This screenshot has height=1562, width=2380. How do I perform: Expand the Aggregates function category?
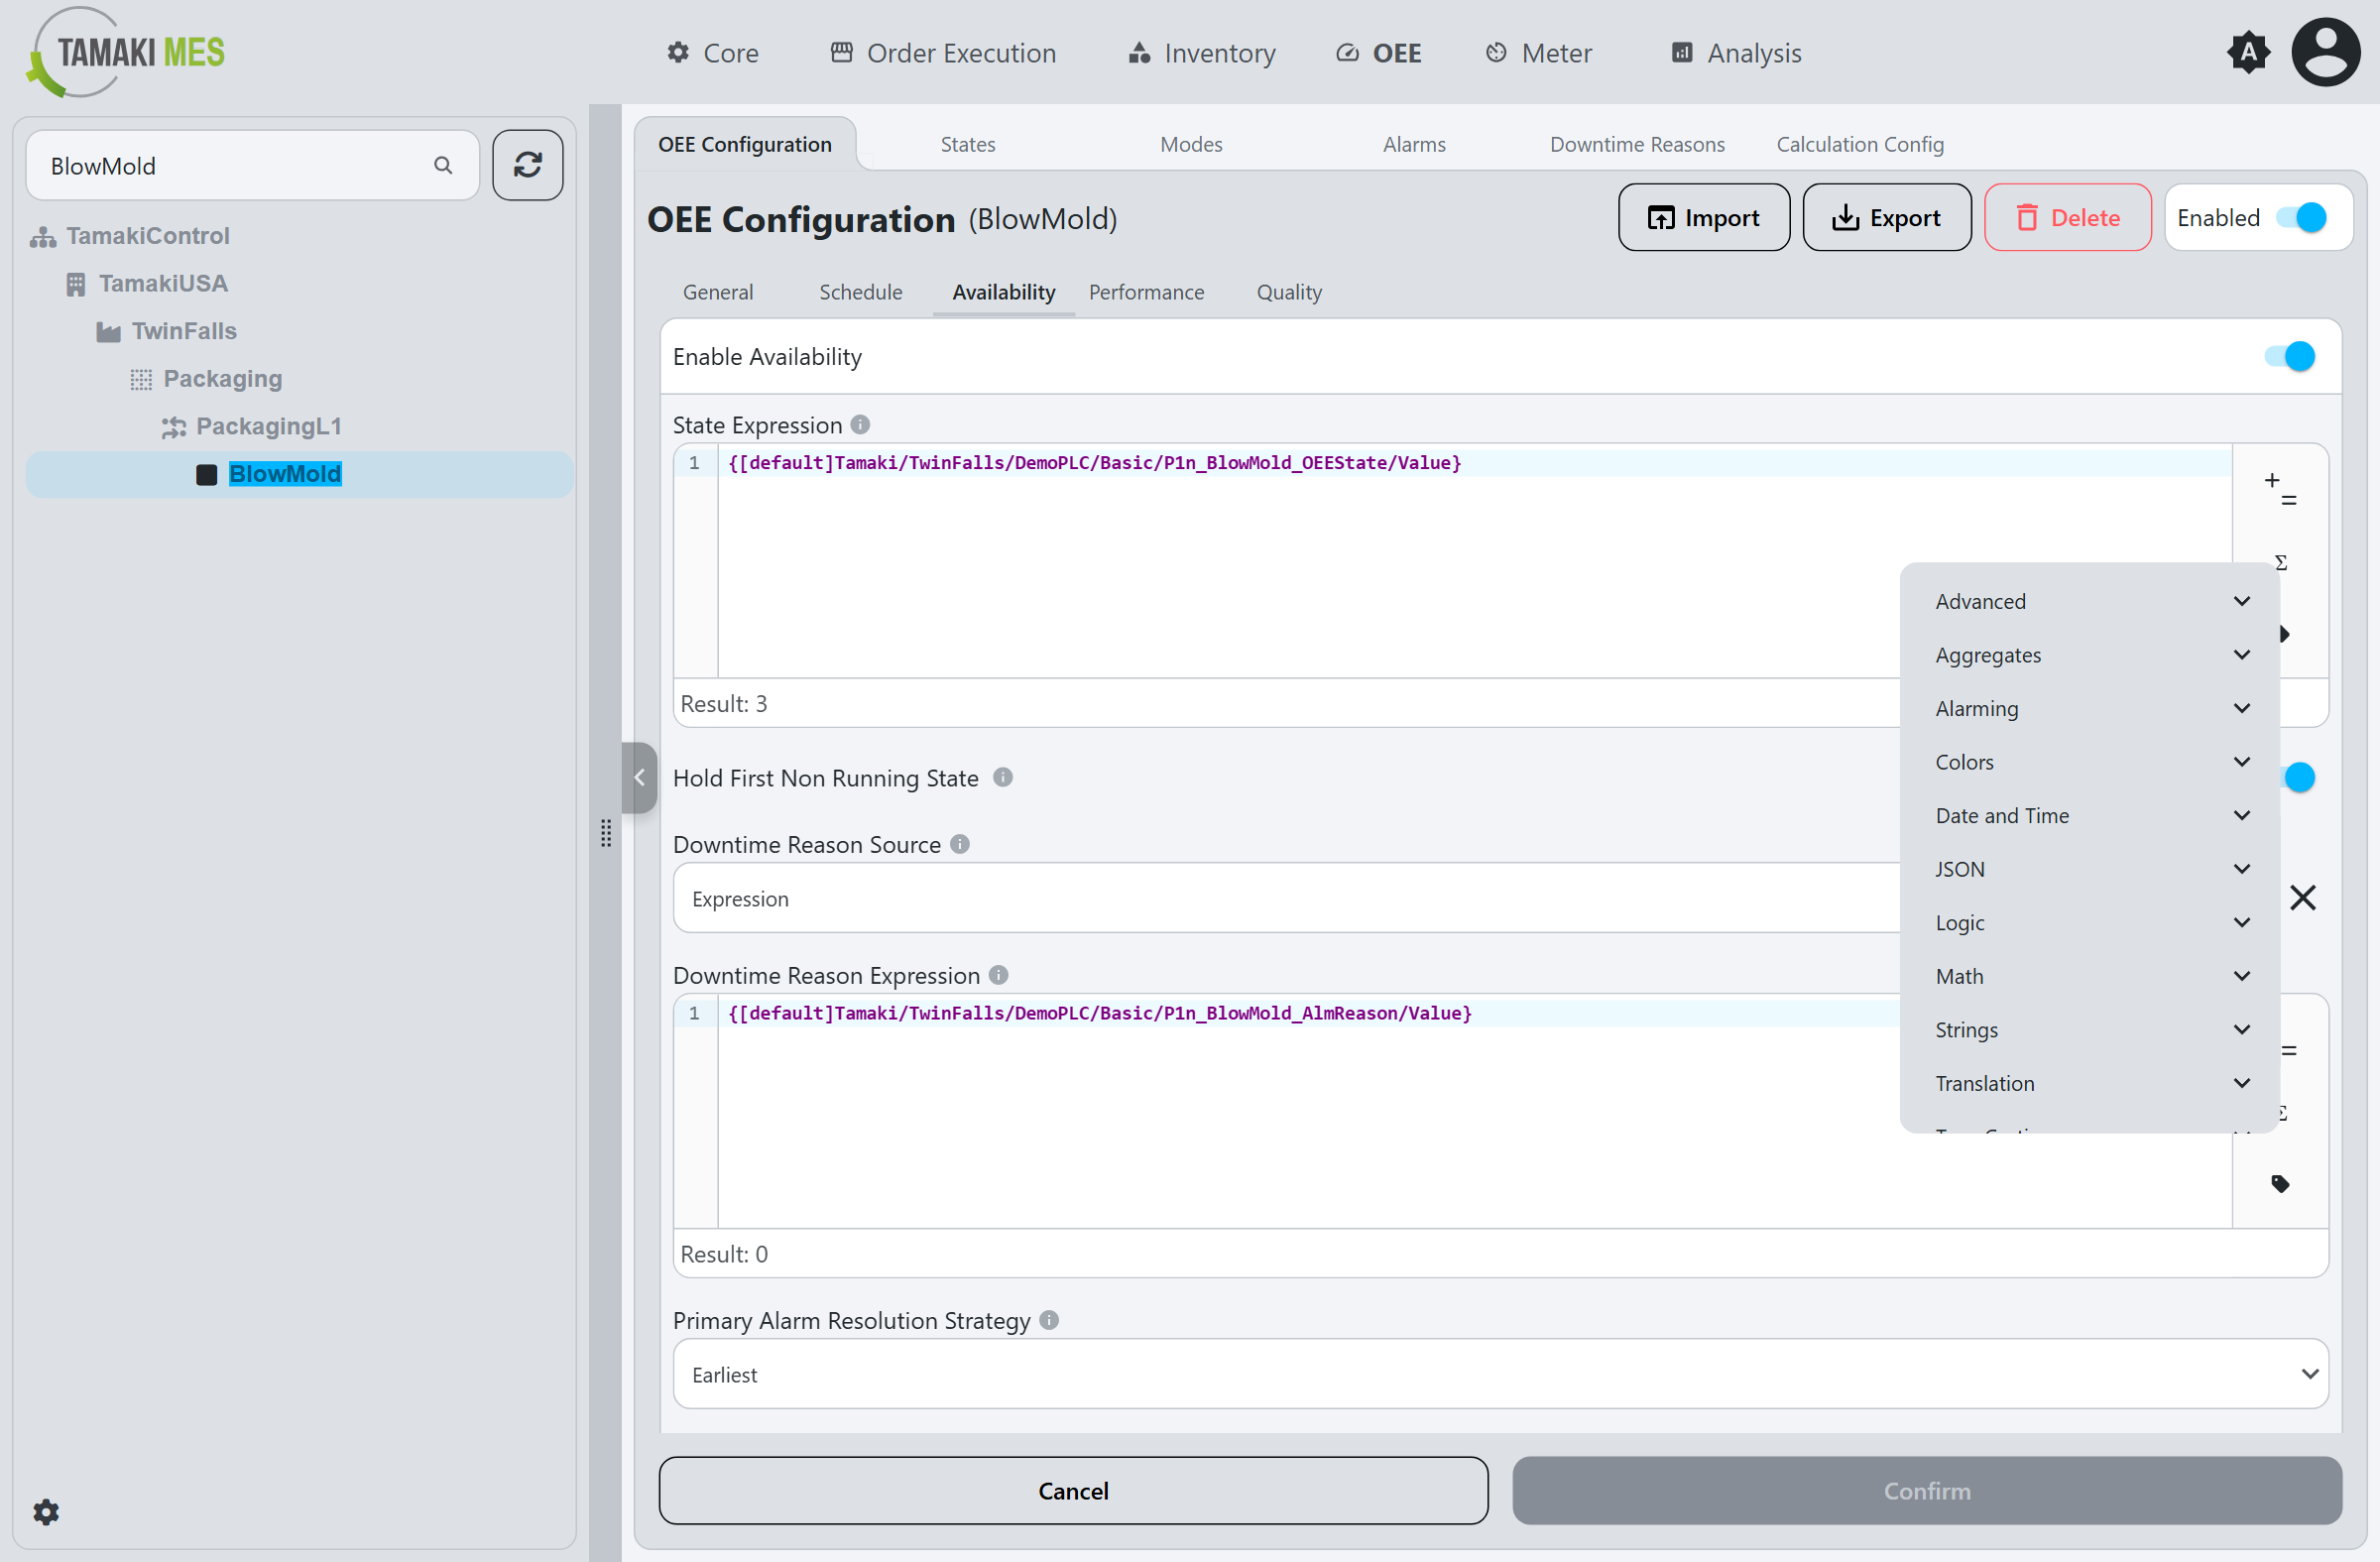tap(2091, 655)
